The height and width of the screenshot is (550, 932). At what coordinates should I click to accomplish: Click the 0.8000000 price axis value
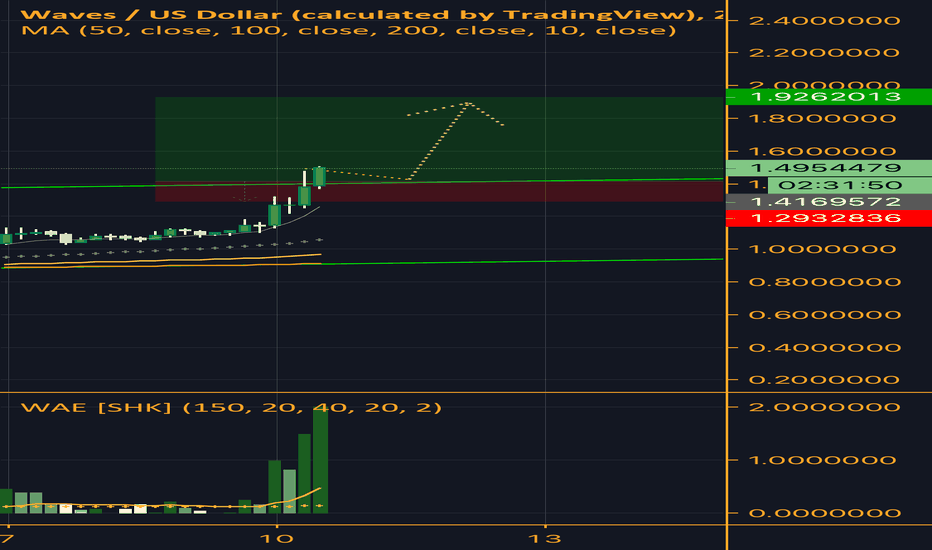pos(824,282)
